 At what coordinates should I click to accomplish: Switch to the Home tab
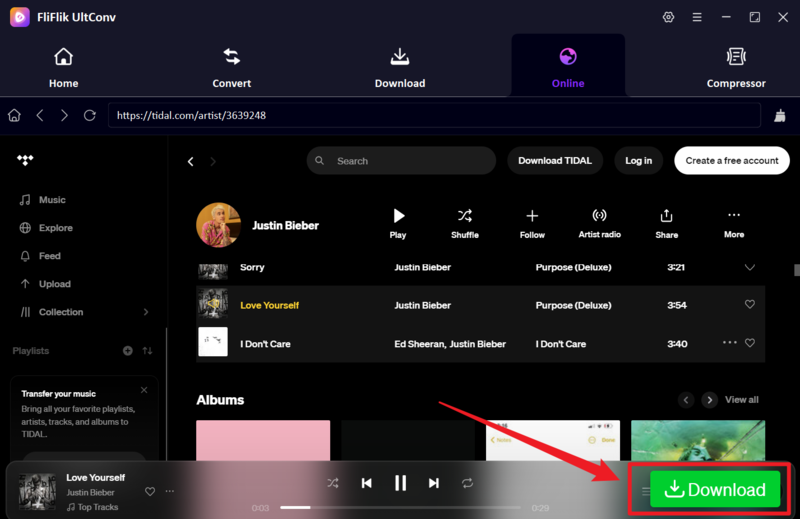(64, 67)
